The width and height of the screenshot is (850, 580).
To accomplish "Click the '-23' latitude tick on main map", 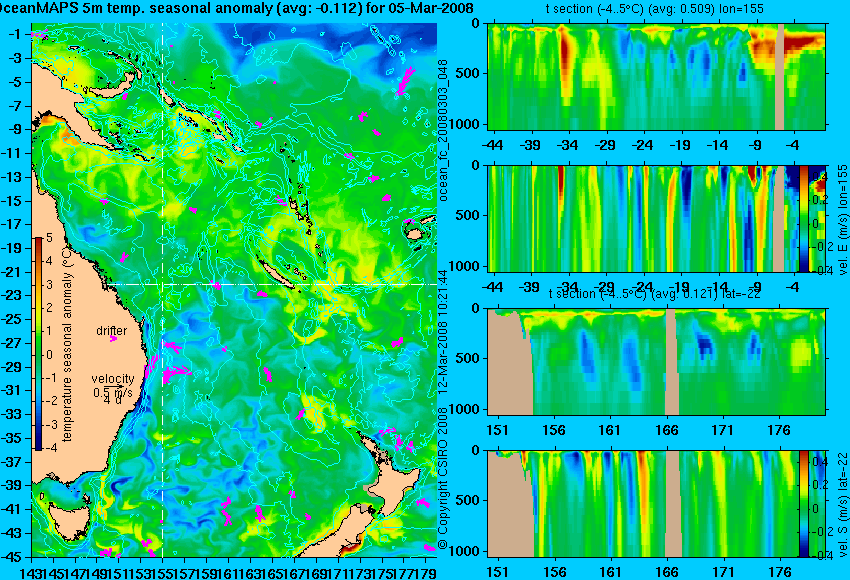I will [13, 295].
